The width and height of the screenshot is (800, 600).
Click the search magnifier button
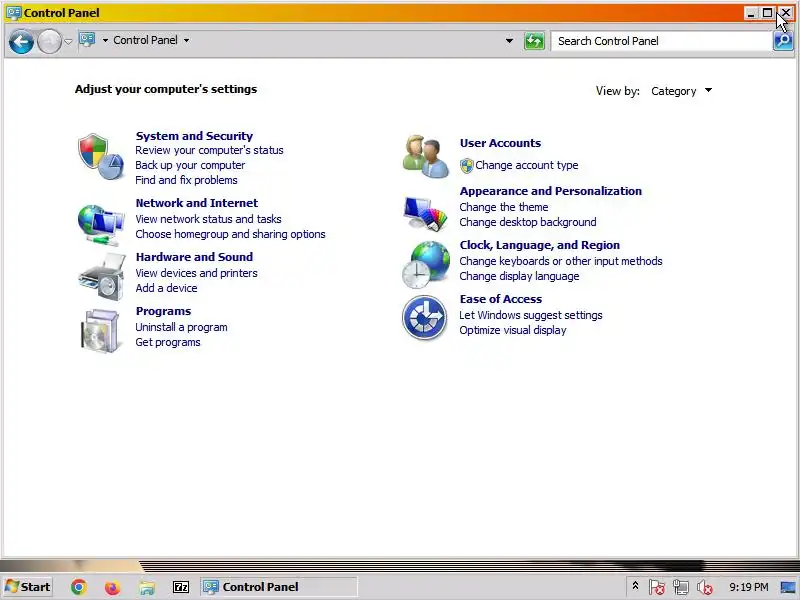click(x=783, y=41)
